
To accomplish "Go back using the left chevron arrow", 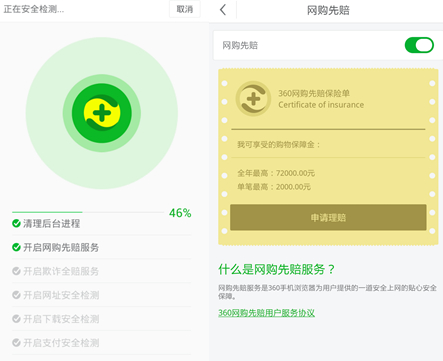I will pyautogui.click(x=223, y=10).
